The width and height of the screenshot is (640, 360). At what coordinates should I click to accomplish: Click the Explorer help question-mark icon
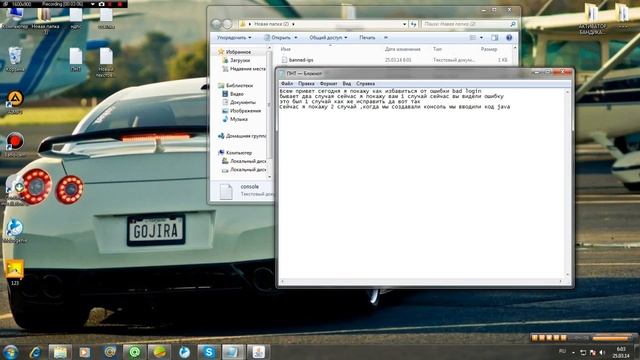point(509,38)
